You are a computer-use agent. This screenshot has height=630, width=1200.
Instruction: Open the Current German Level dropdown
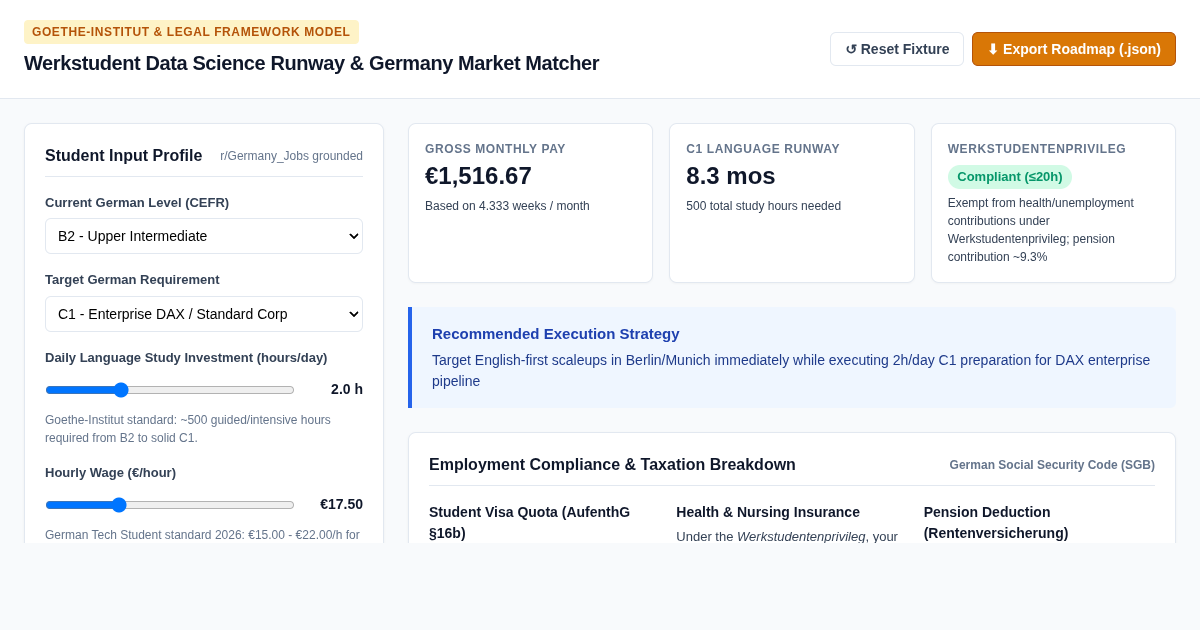point(204,236)
